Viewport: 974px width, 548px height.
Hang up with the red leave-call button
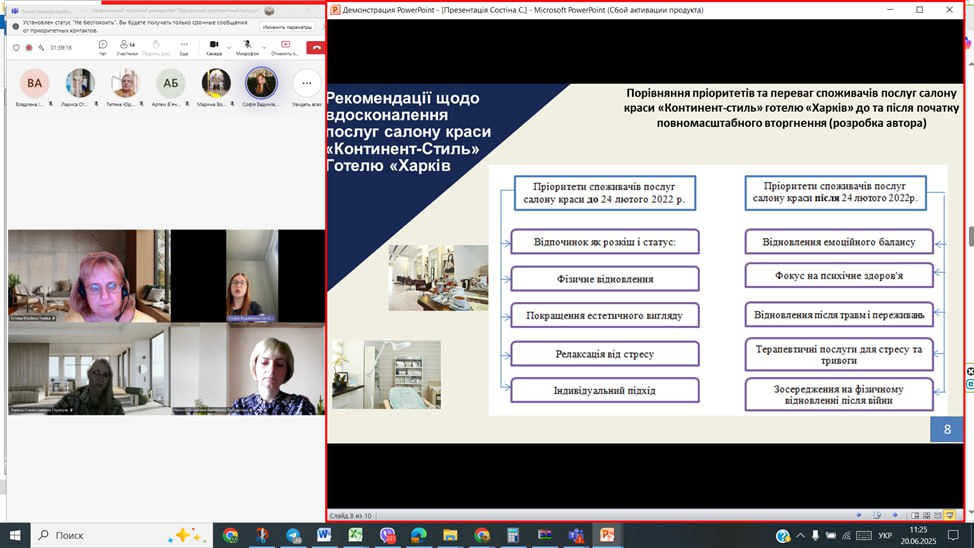pyautogui.click(x=317, y=46)
